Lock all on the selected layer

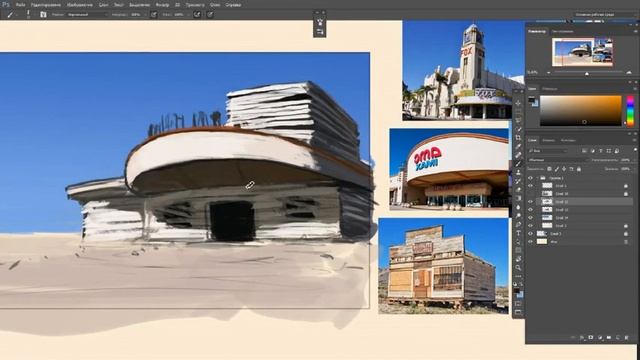(579, 169)
